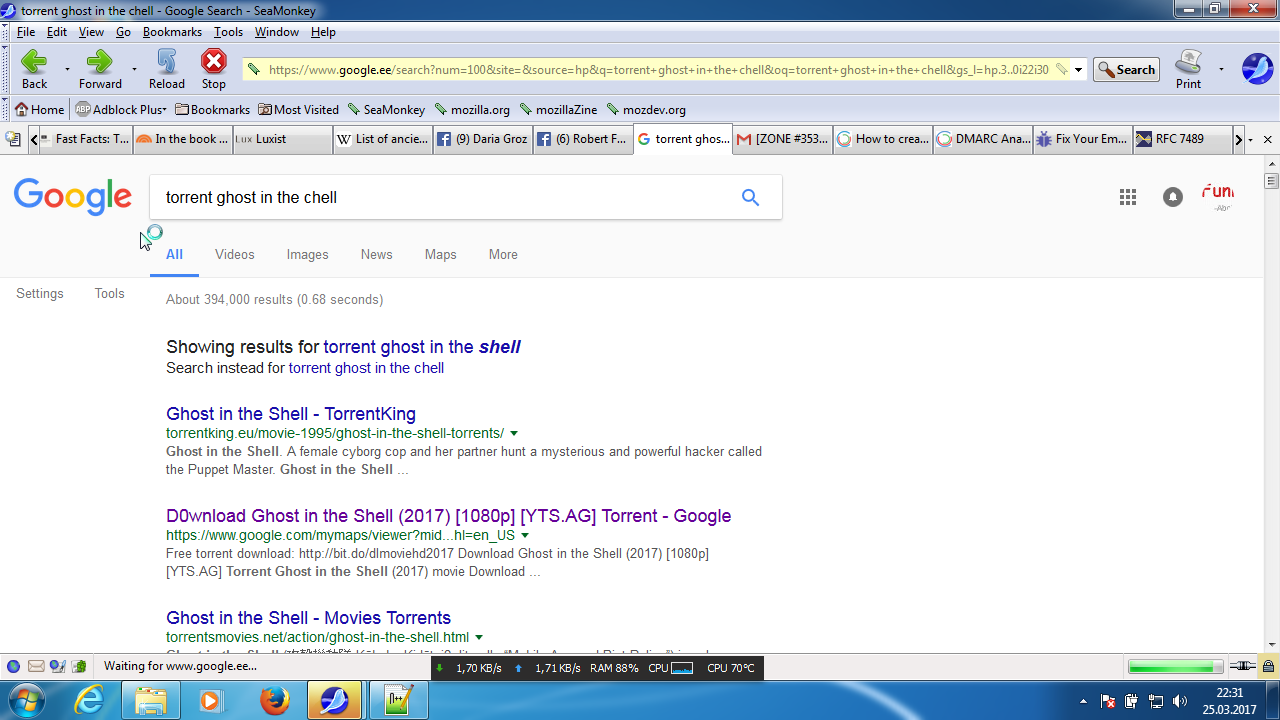1280x720 pixels.
Task: Open the 'Ghost in the Shell - Movies Torrents' result
Action: point(309,618)
